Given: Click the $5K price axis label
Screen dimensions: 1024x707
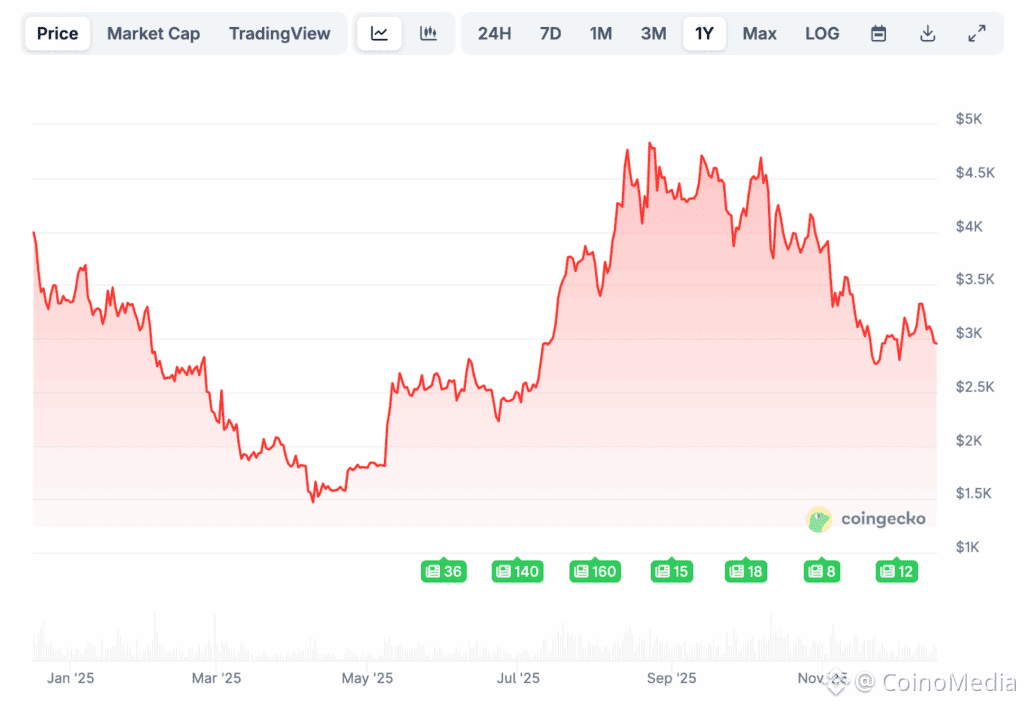Looking at the screenshot, I should pyautogui.click(x=968, y=119).
